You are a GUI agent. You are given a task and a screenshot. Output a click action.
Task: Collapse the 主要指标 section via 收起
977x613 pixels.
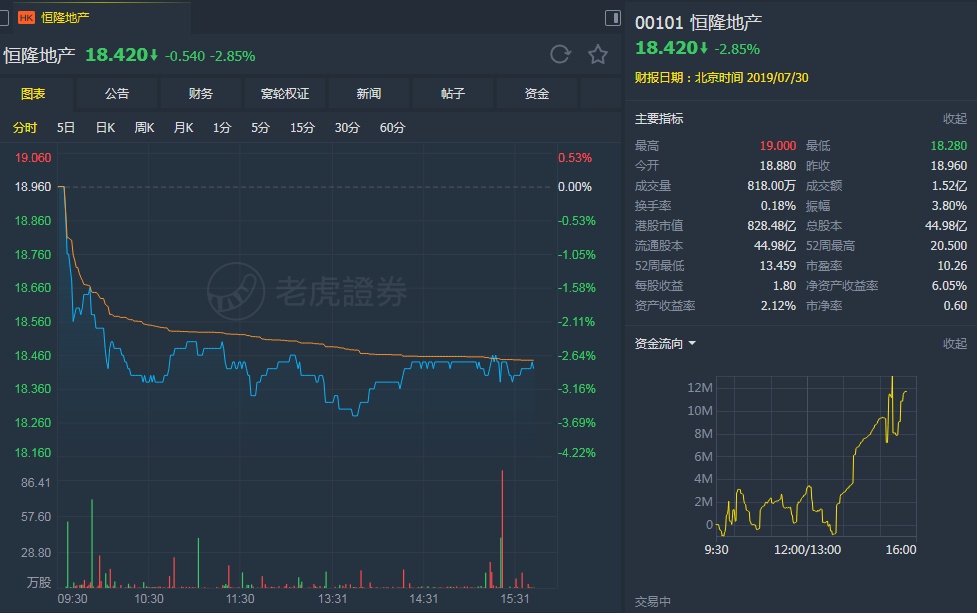coord(955,118)
